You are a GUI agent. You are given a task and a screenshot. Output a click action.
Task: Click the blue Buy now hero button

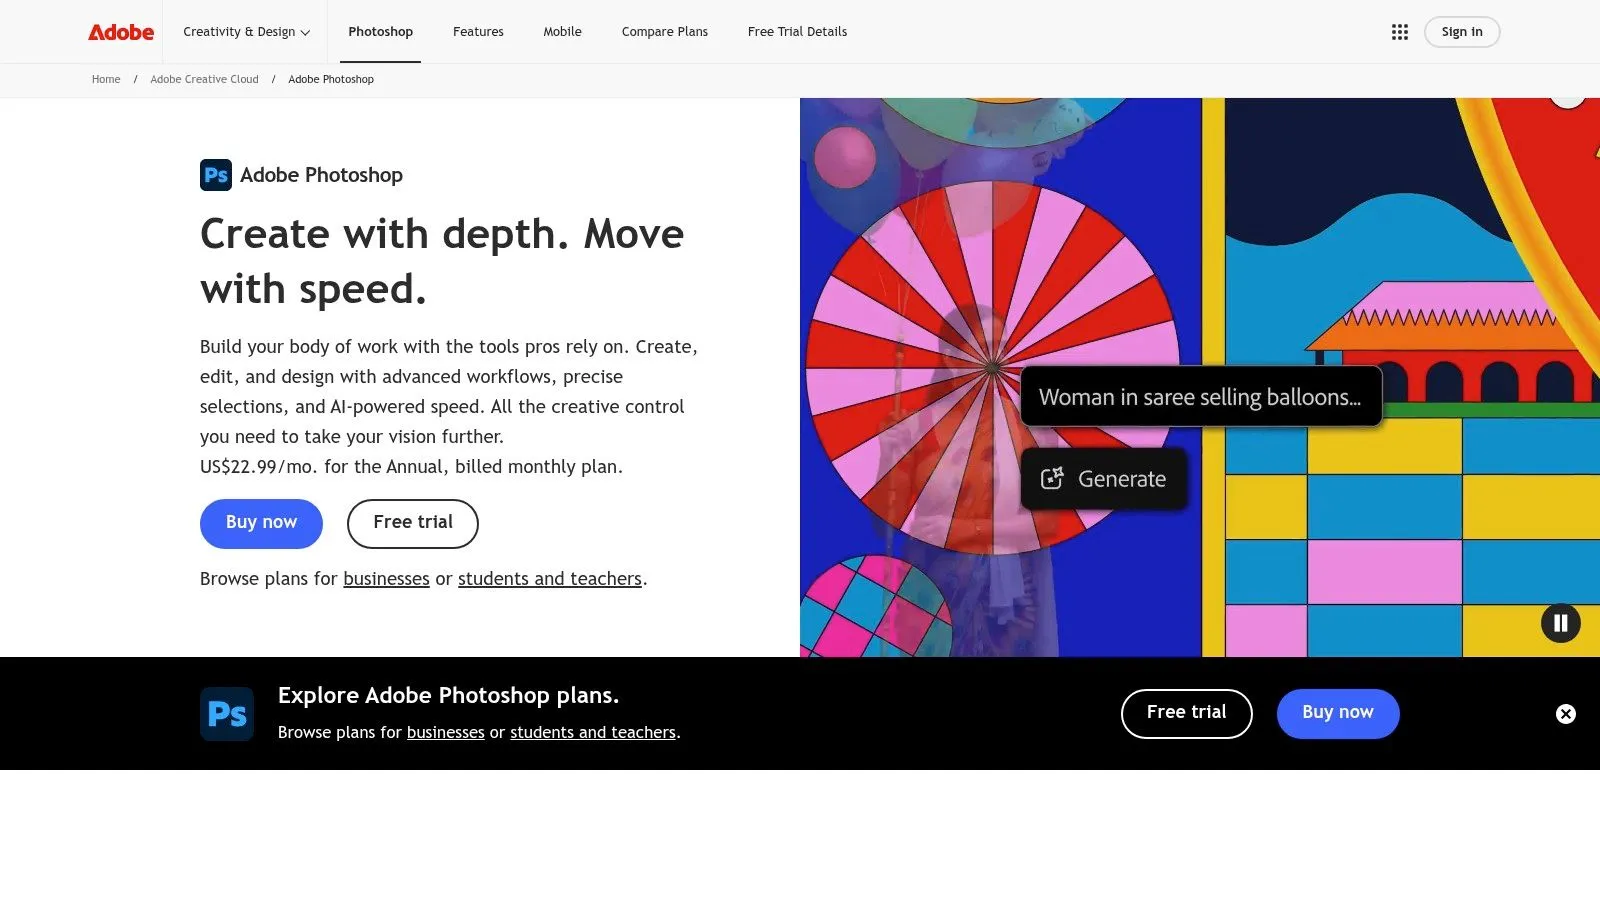[x=261, y=523]
